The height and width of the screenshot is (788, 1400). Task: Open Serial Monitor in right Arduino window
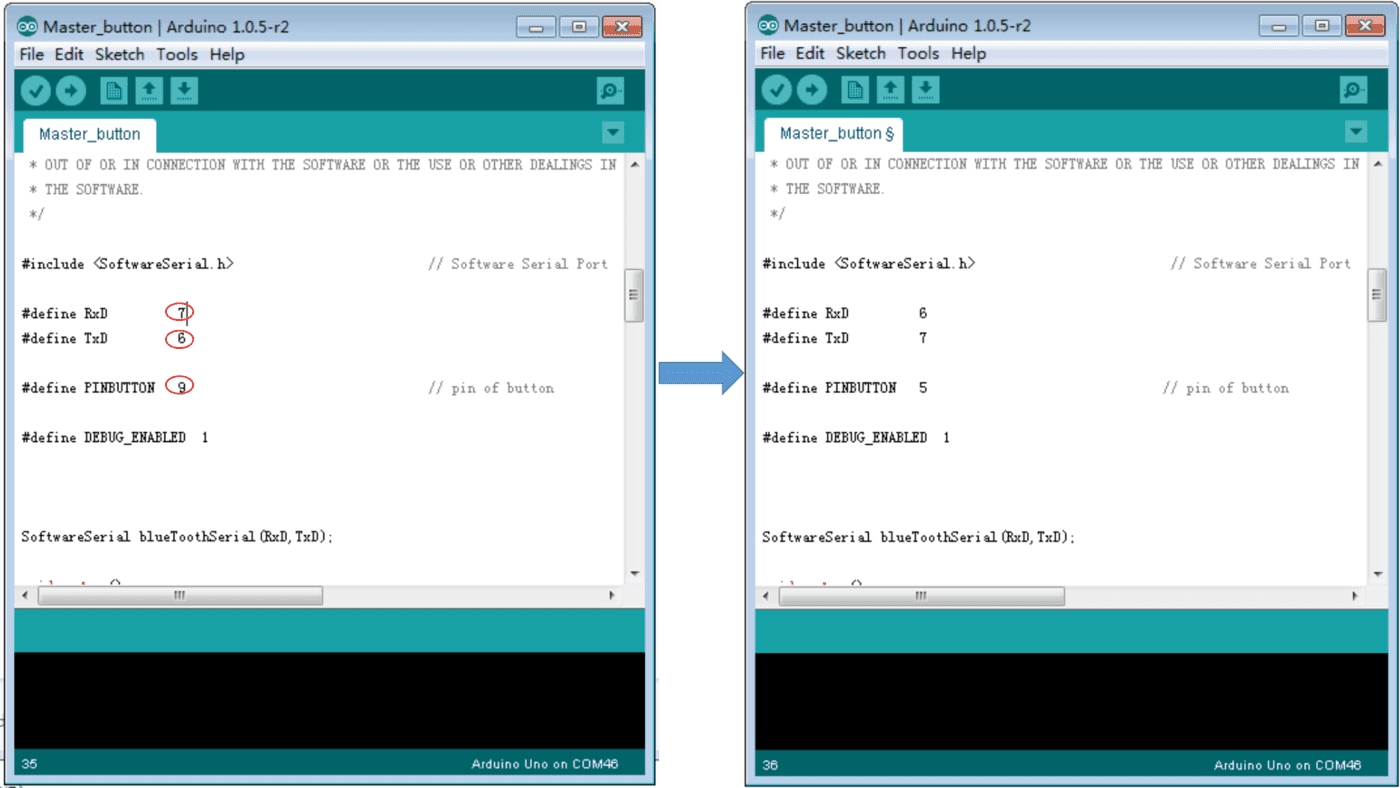tap(1353, 91)
